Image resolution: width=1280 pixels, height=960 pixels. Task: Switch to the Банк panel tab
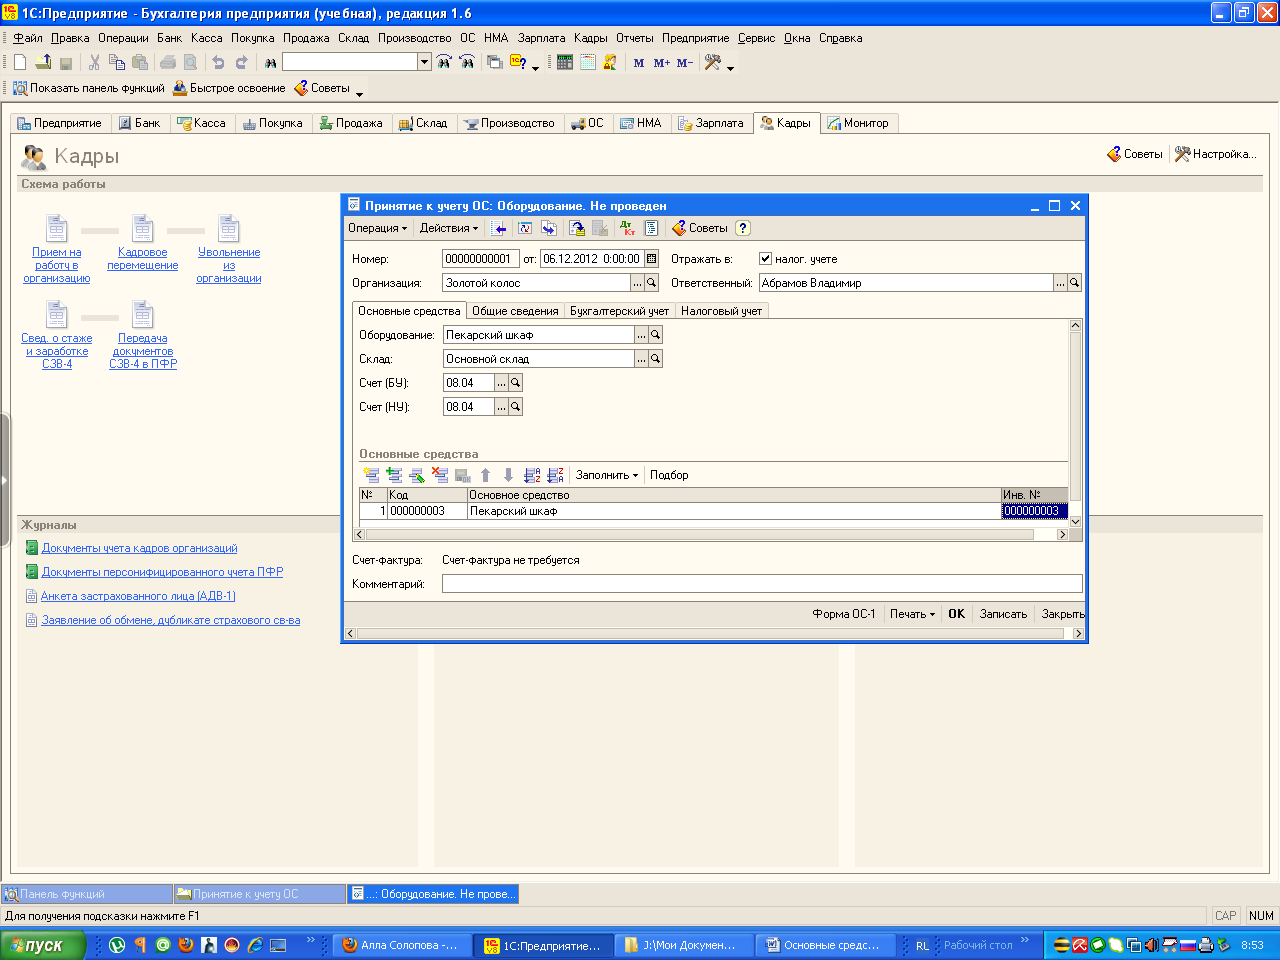140,123
